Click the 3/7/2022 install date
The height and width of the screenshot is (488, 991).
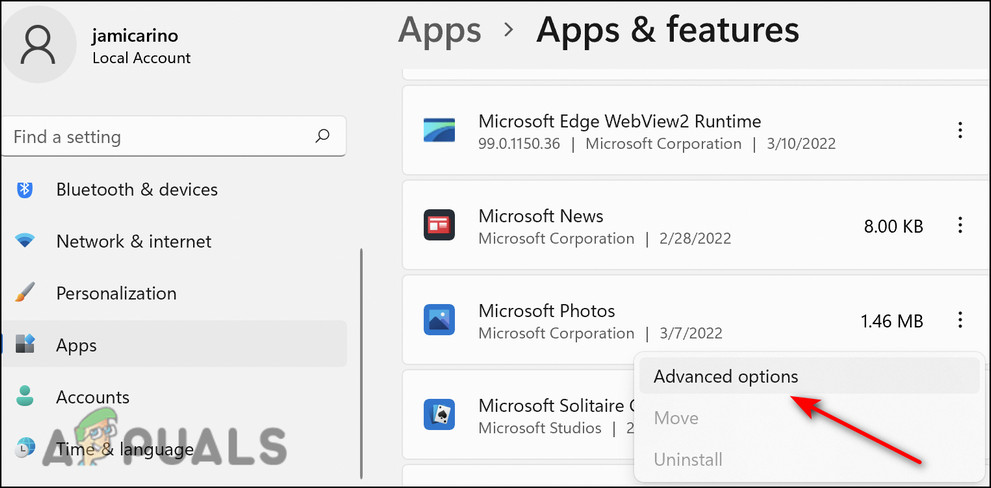[692, 334]
